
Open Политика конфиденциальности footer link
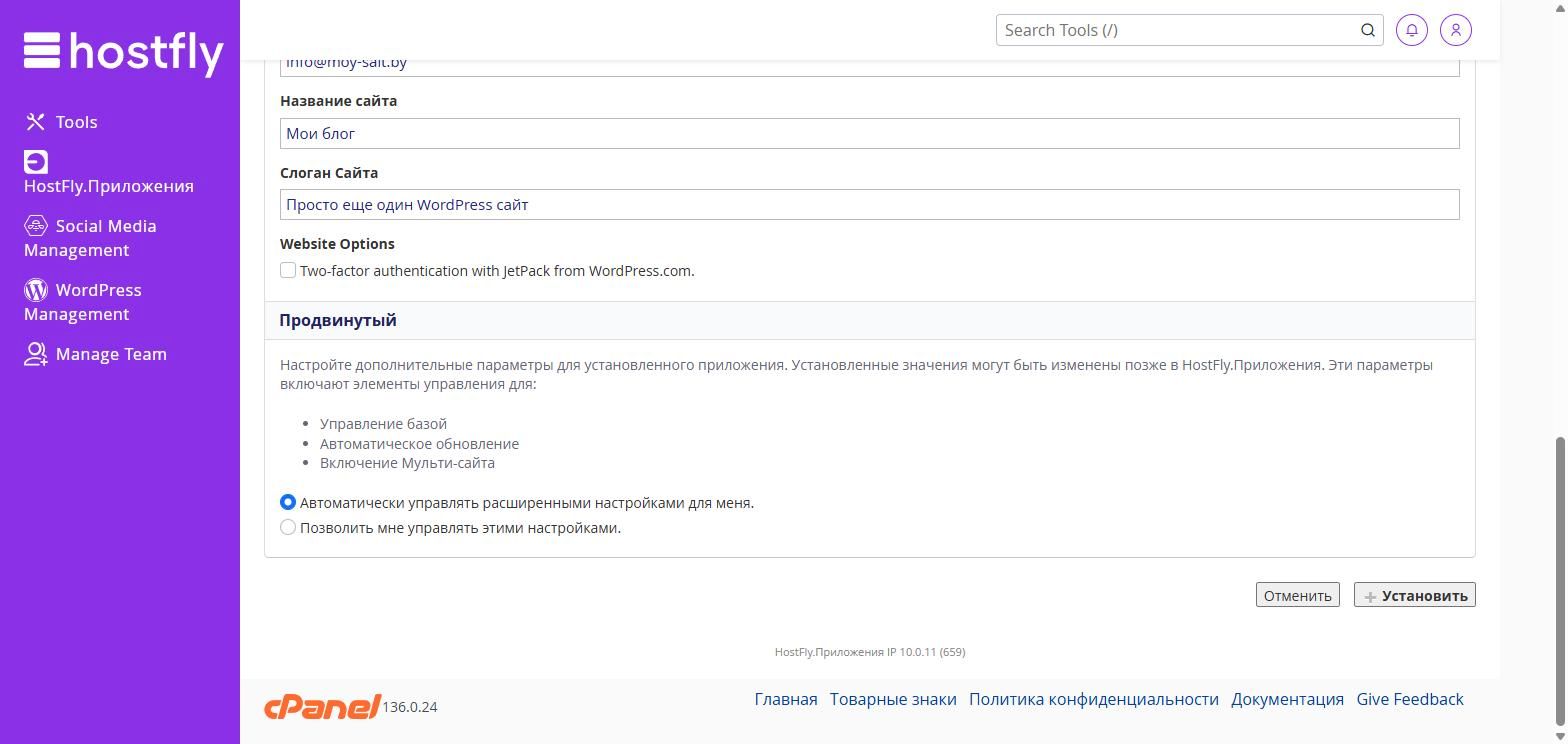(x=1094, y=699)
